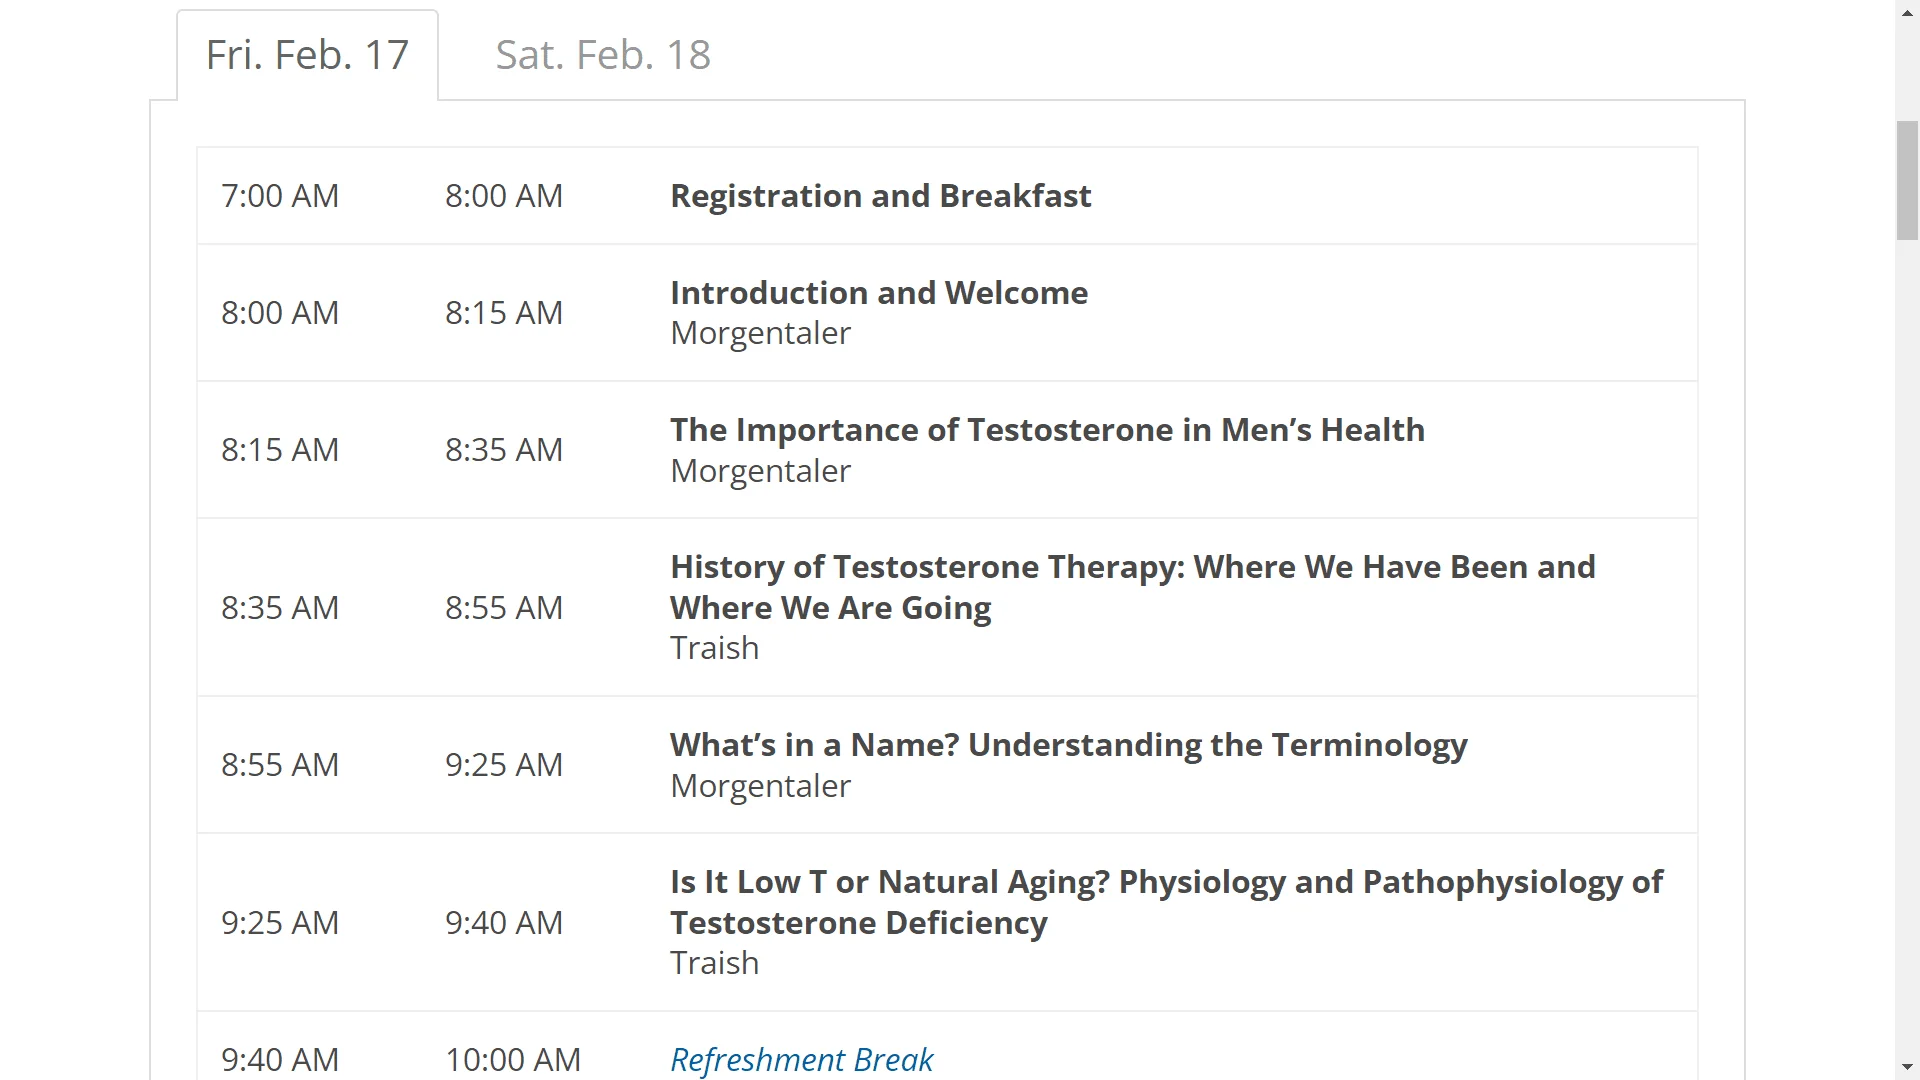Click Introduction and Welcome session title
The height and width of the screenshot is (1080, 1920).
click(x=879, y=293)
